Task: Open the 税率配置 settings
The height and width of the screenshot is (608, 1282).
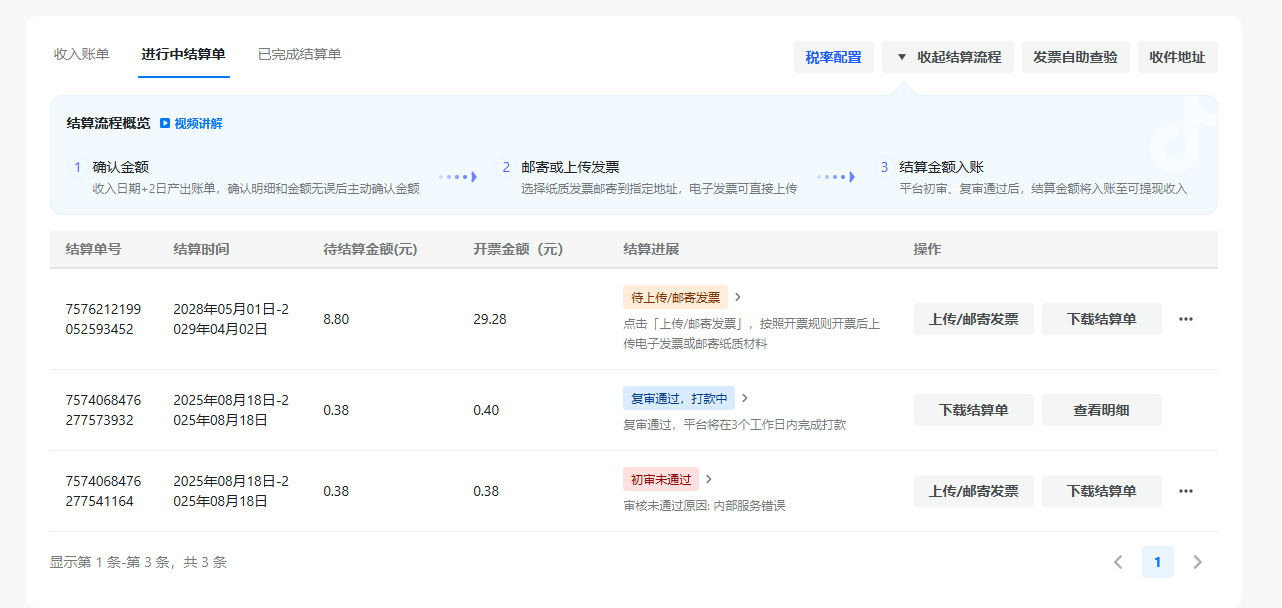Action: click(x=833, y=57)
